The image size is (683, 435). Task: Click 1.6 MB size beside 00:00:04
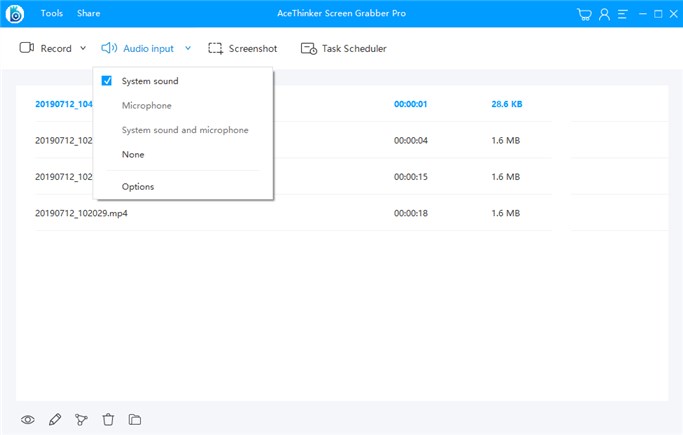coord(506,140)
